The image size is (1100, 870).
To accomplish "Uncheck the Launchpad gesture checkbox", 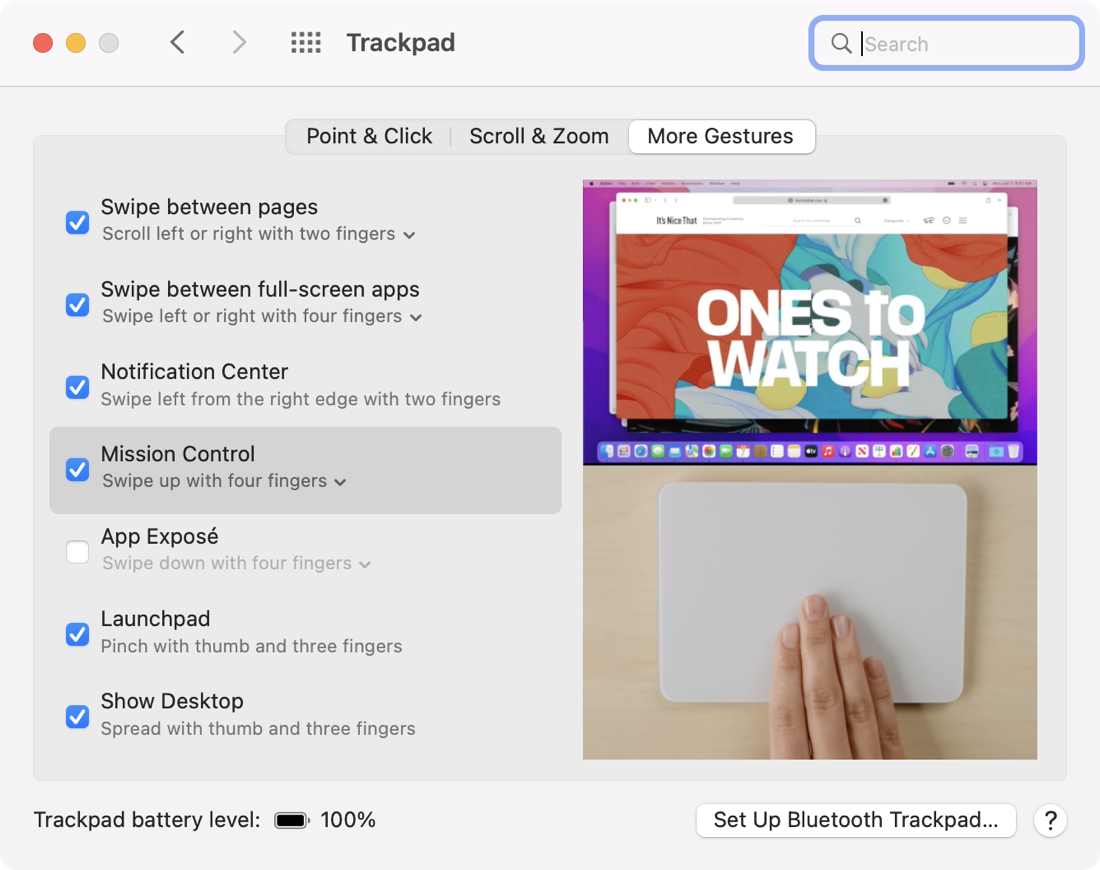I will coord(77,634).
